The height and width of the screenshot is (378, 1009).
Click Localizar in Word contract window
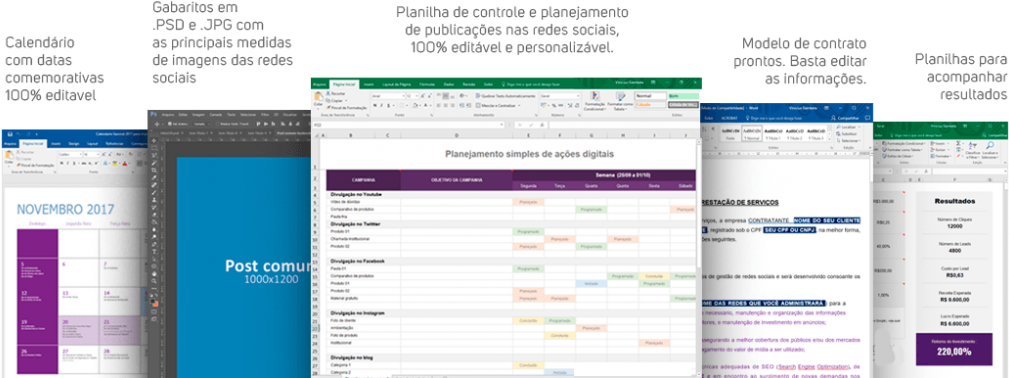click(848, 127)
